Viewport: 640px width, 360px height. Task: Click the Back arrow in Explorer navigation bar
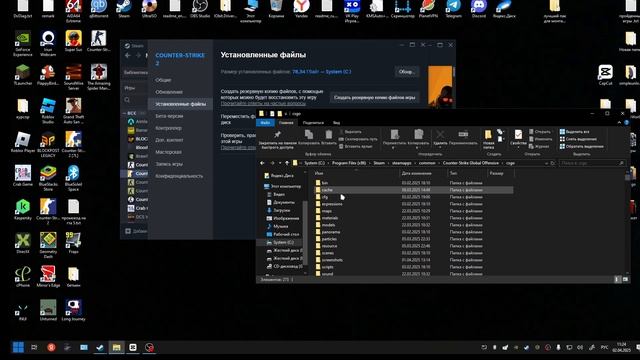262,163
